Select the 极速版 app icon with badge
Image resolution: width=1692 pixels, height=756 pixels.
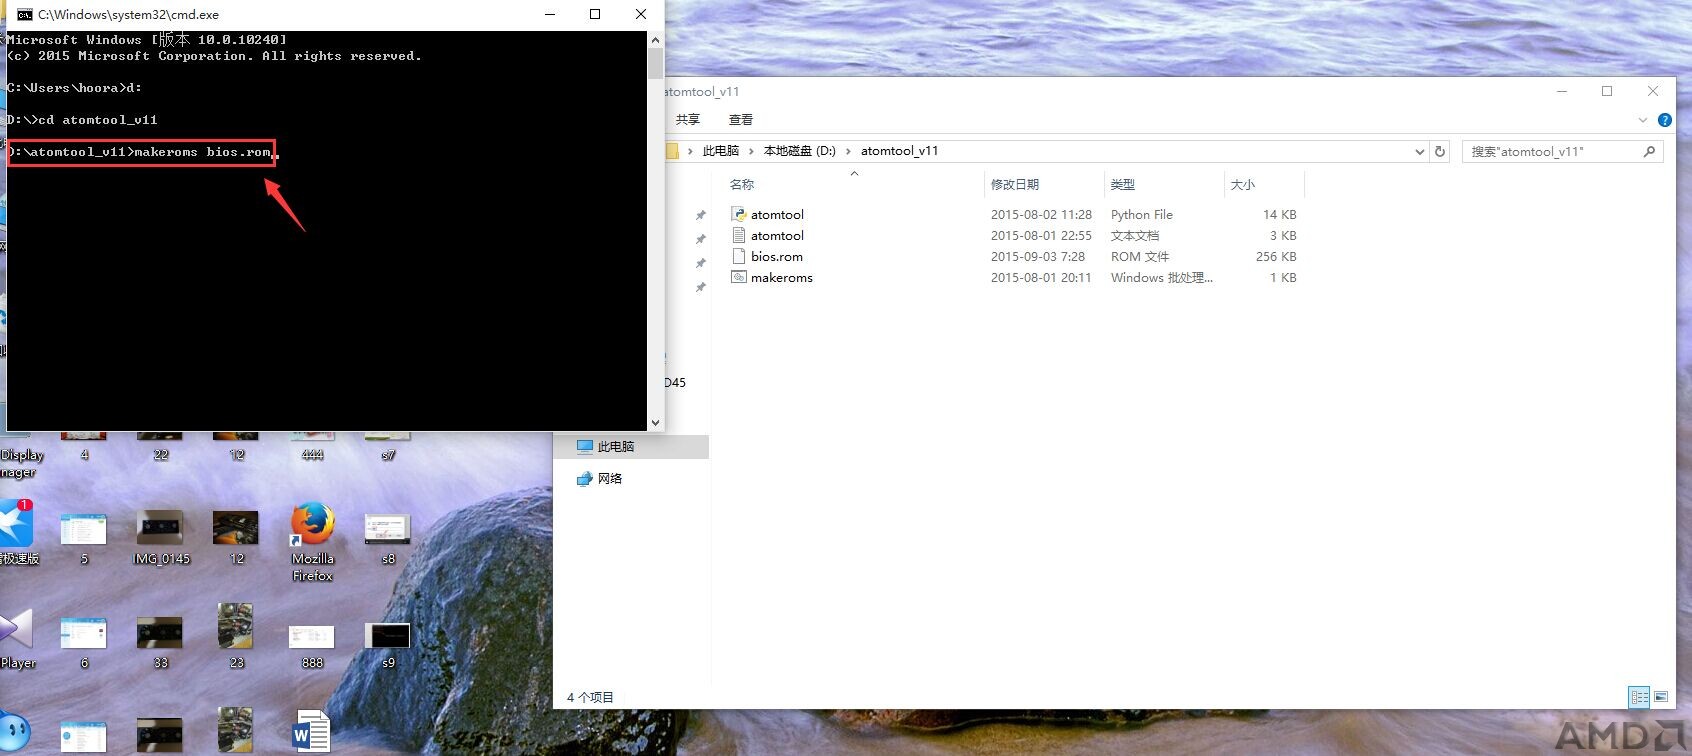pos(17,531)
